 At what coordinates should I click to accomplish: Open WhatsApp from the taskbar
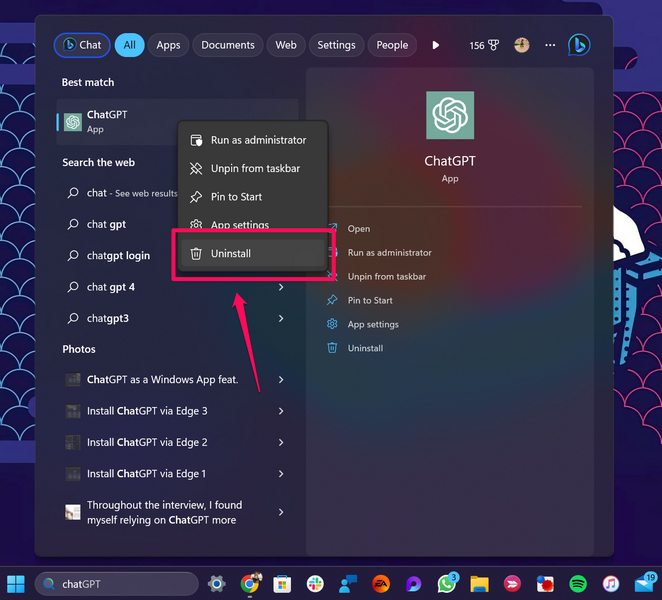447,584
